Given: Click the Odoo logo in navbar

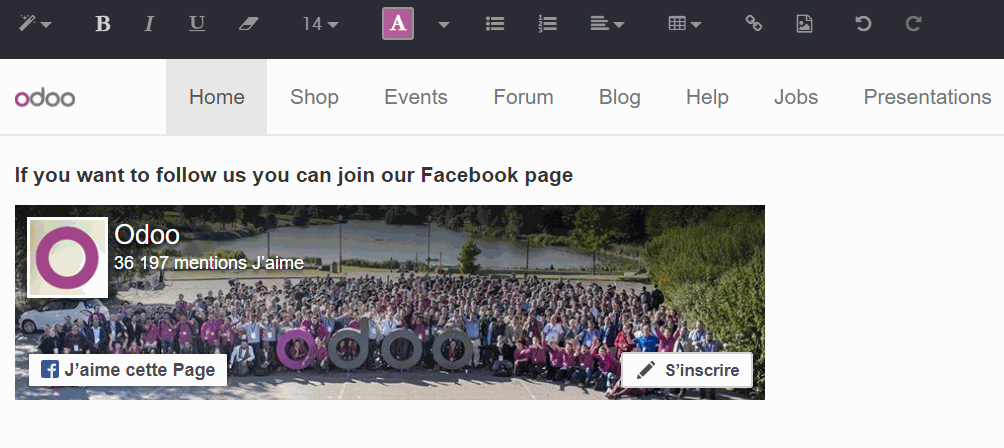Looking at the screenshot, I should coord(45,98).
